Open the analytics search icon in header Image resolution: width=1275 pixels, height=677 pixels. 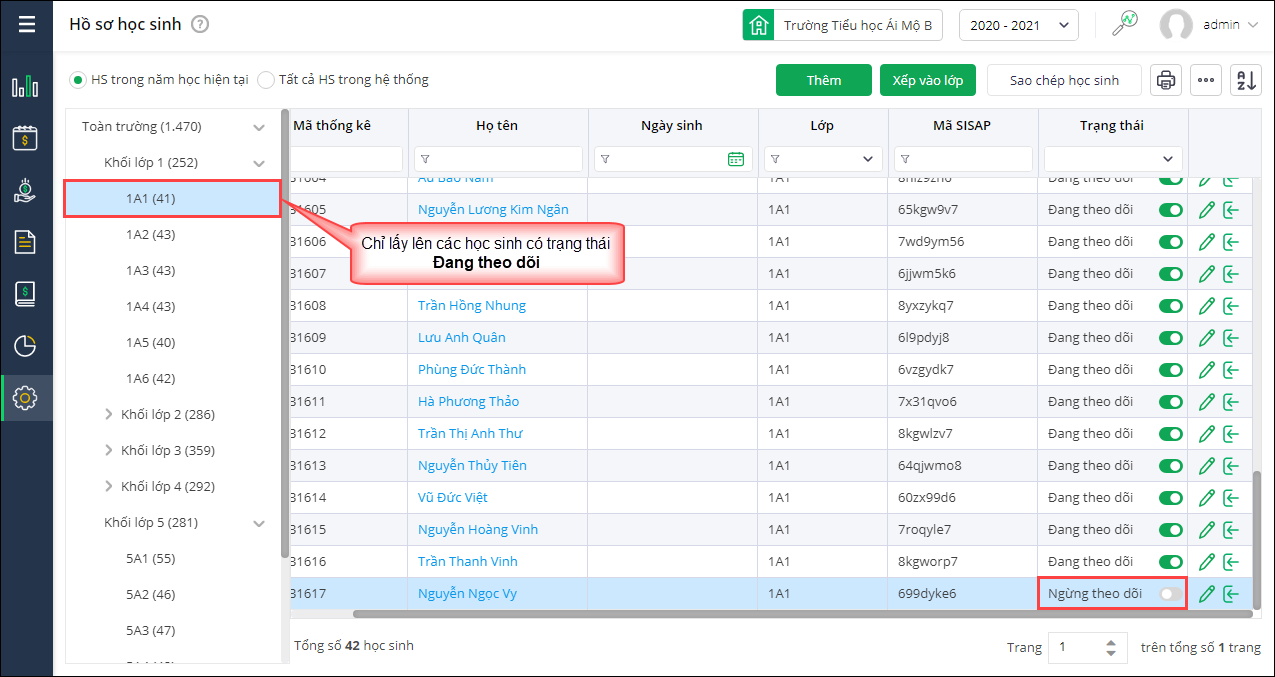(x=1125, y=24)
